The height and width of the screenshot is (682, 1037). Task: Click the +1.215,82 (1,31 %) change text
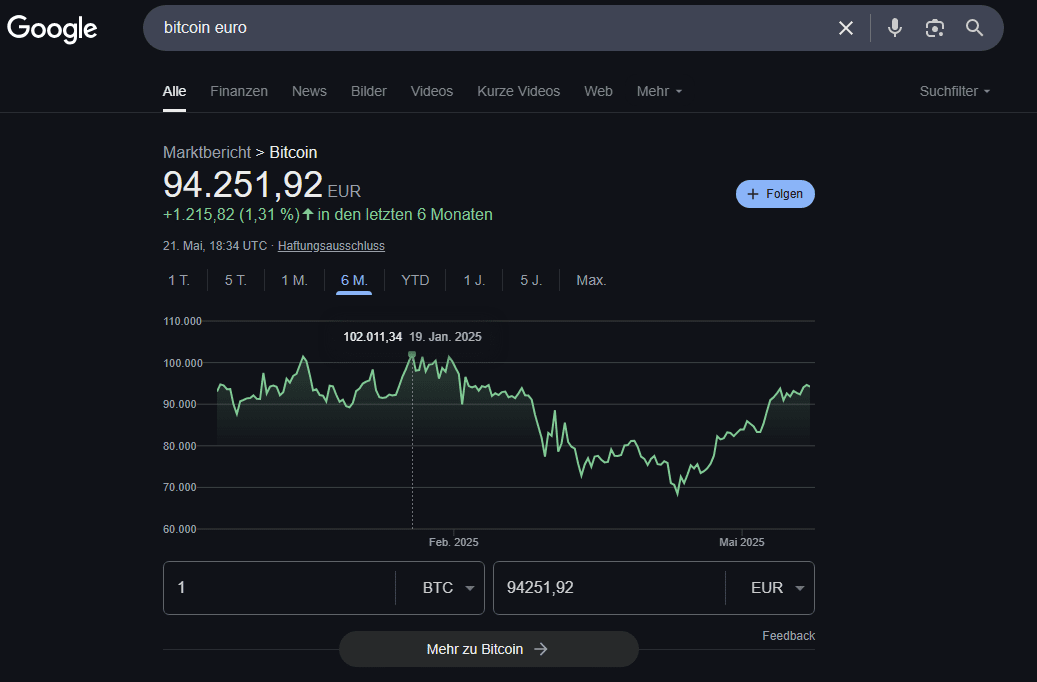(231, 214)
